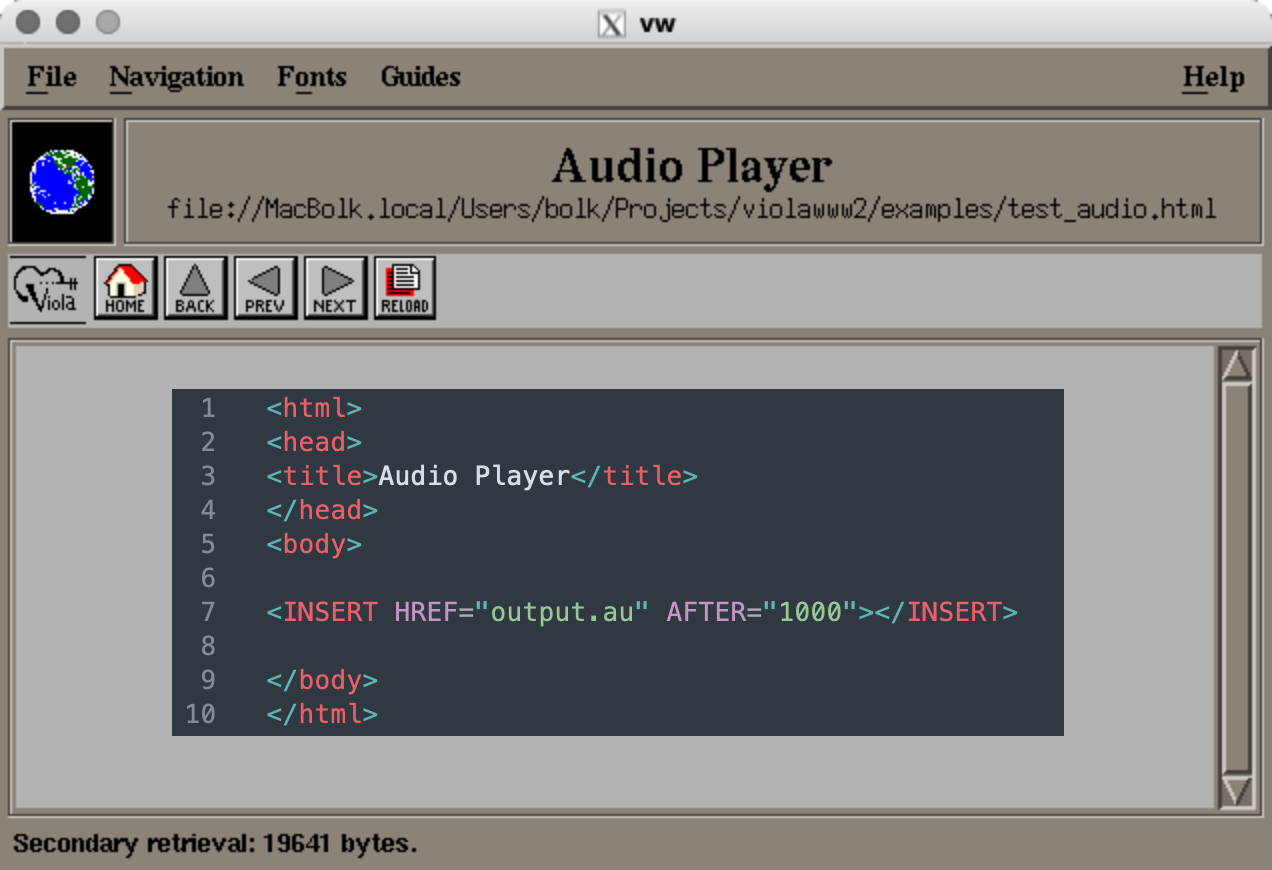This screenshot has height=870, width=1272.
Task: Open the Guides menu
Action: (x=421, y=77)
